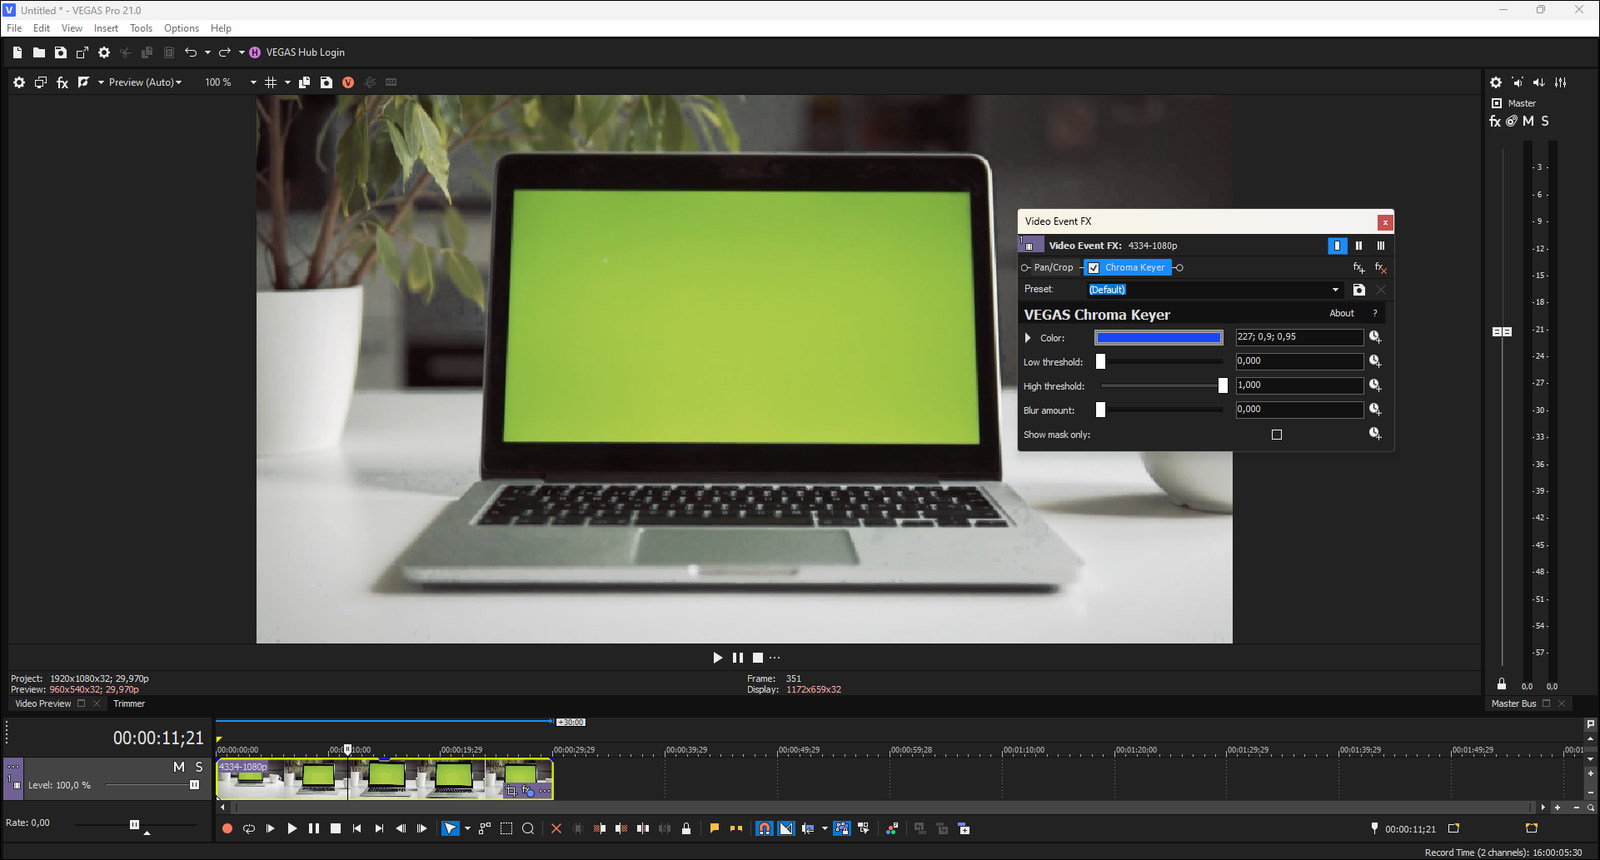This screenshot has height=860, width=1600.
Task: Save the project with the main toolbar disk icon
Action: [60, 52]
